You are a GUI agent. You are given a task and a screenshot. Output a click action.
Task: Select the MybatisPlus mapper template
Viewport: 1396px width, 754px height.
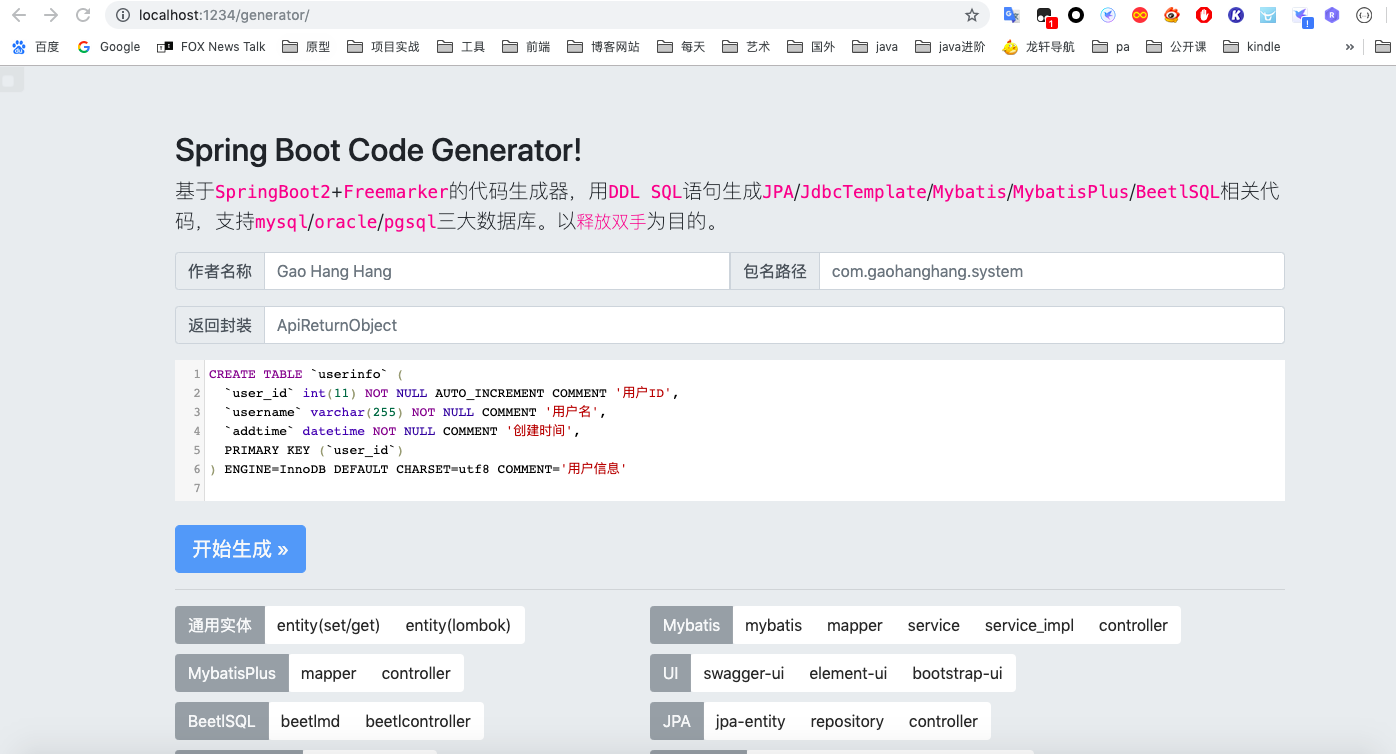[328, 673]
